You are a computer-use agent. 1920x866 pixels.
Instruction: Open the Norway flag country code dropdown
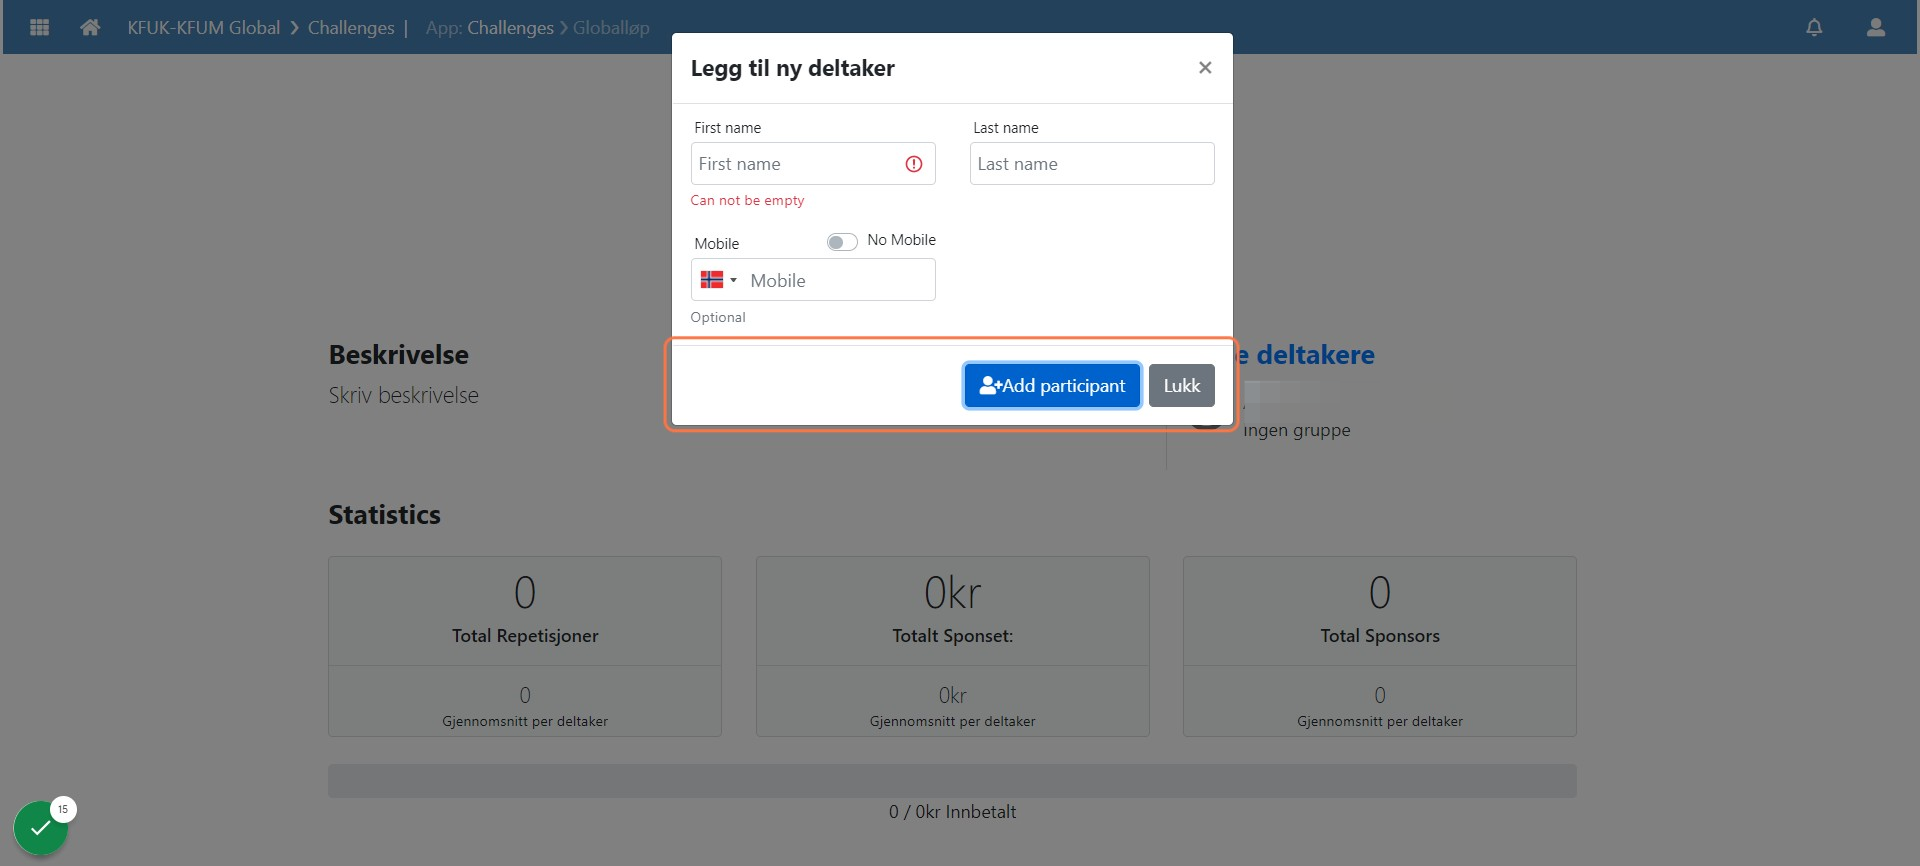click(x=718, y=280)
